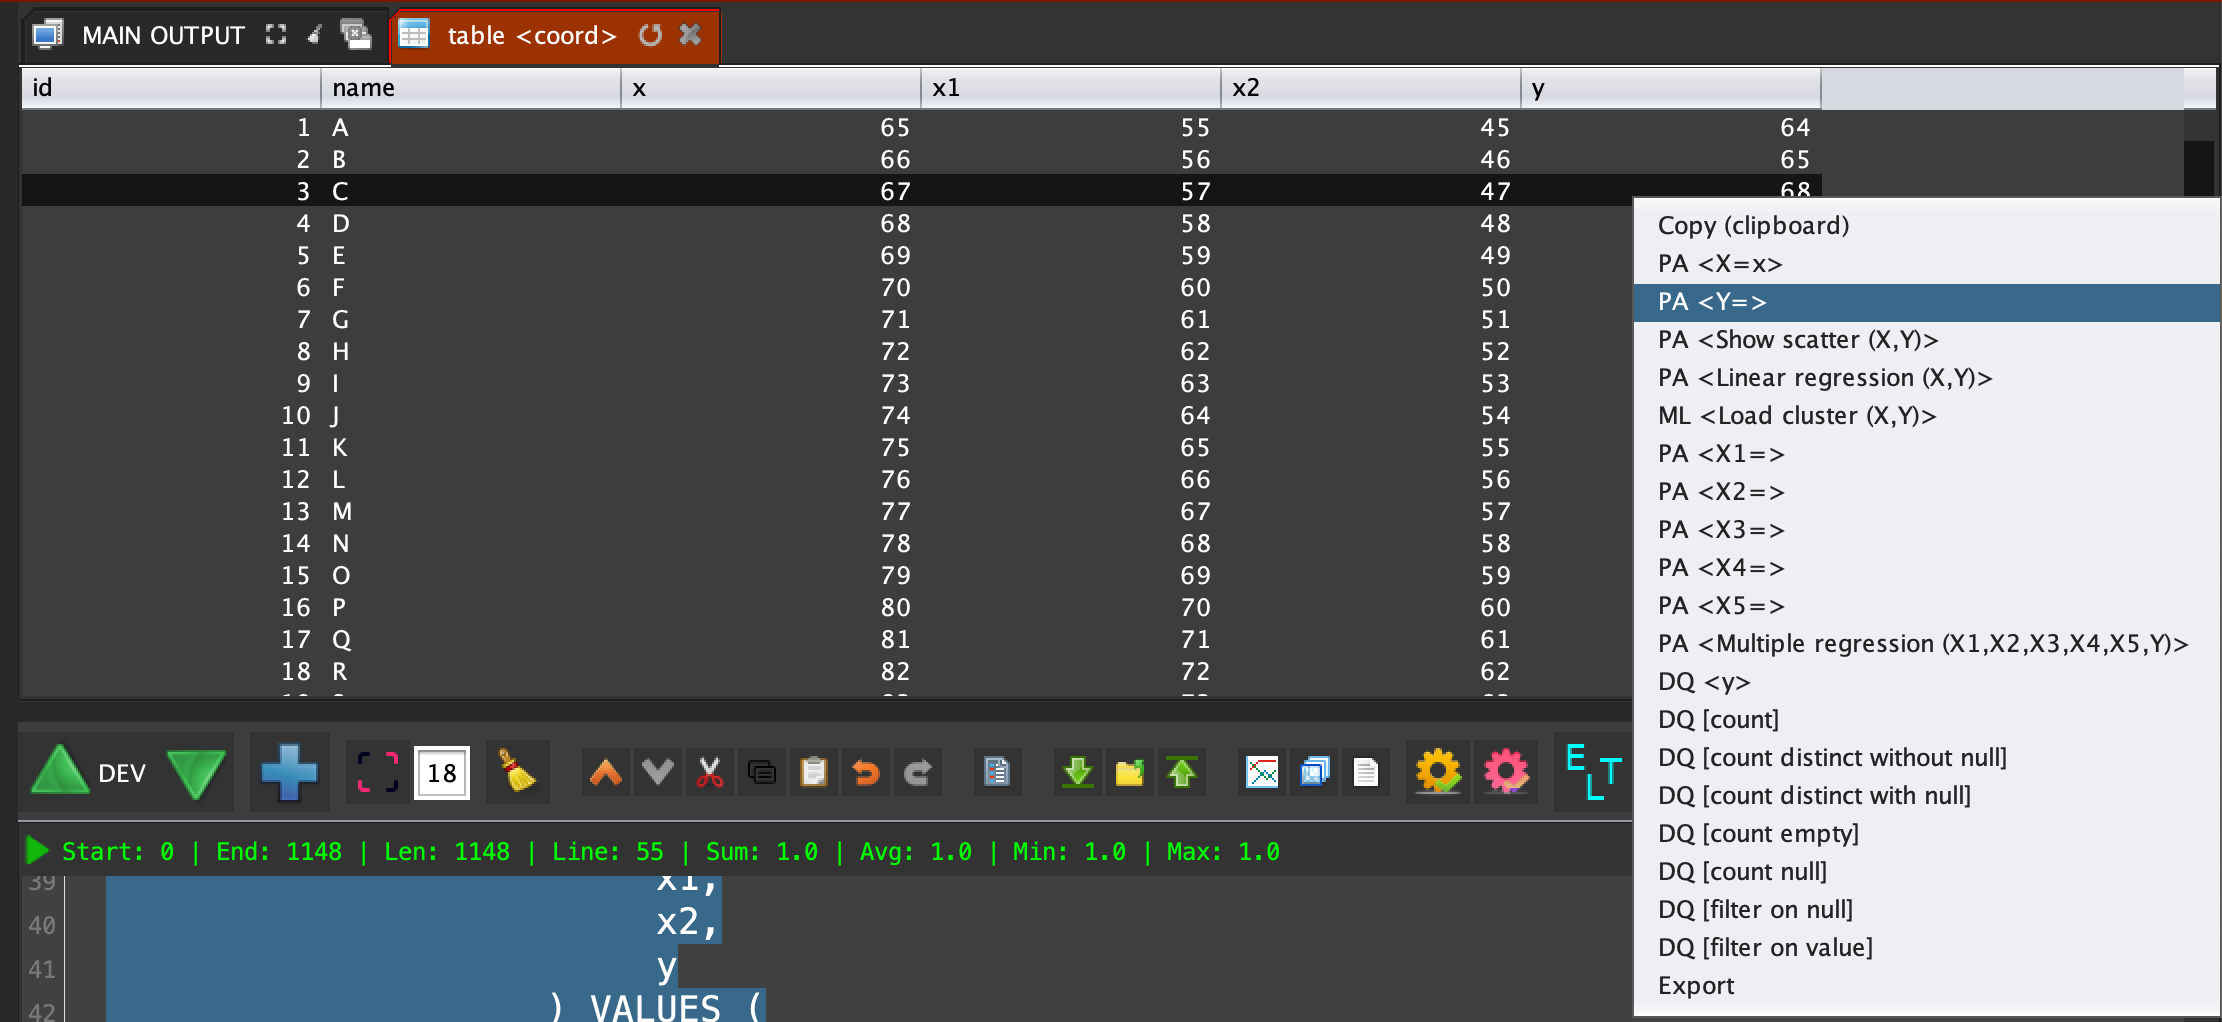Click the cyan ELT icon
The image size is (2222, 1022).
pyautogui.click(x=1592, y=772)
